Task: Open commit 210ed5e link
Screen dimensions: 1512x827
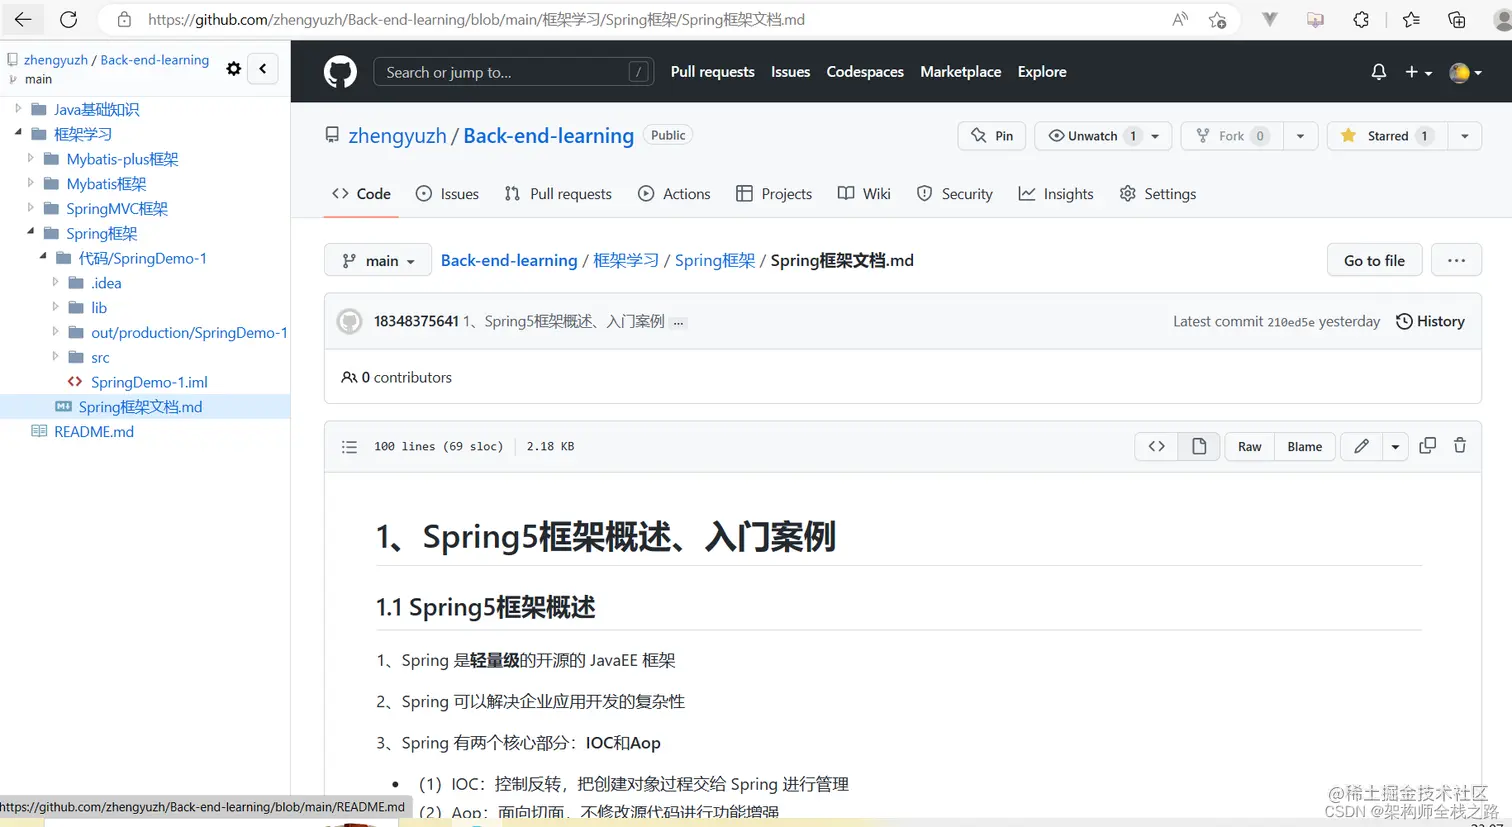Action: (1290, 322)
